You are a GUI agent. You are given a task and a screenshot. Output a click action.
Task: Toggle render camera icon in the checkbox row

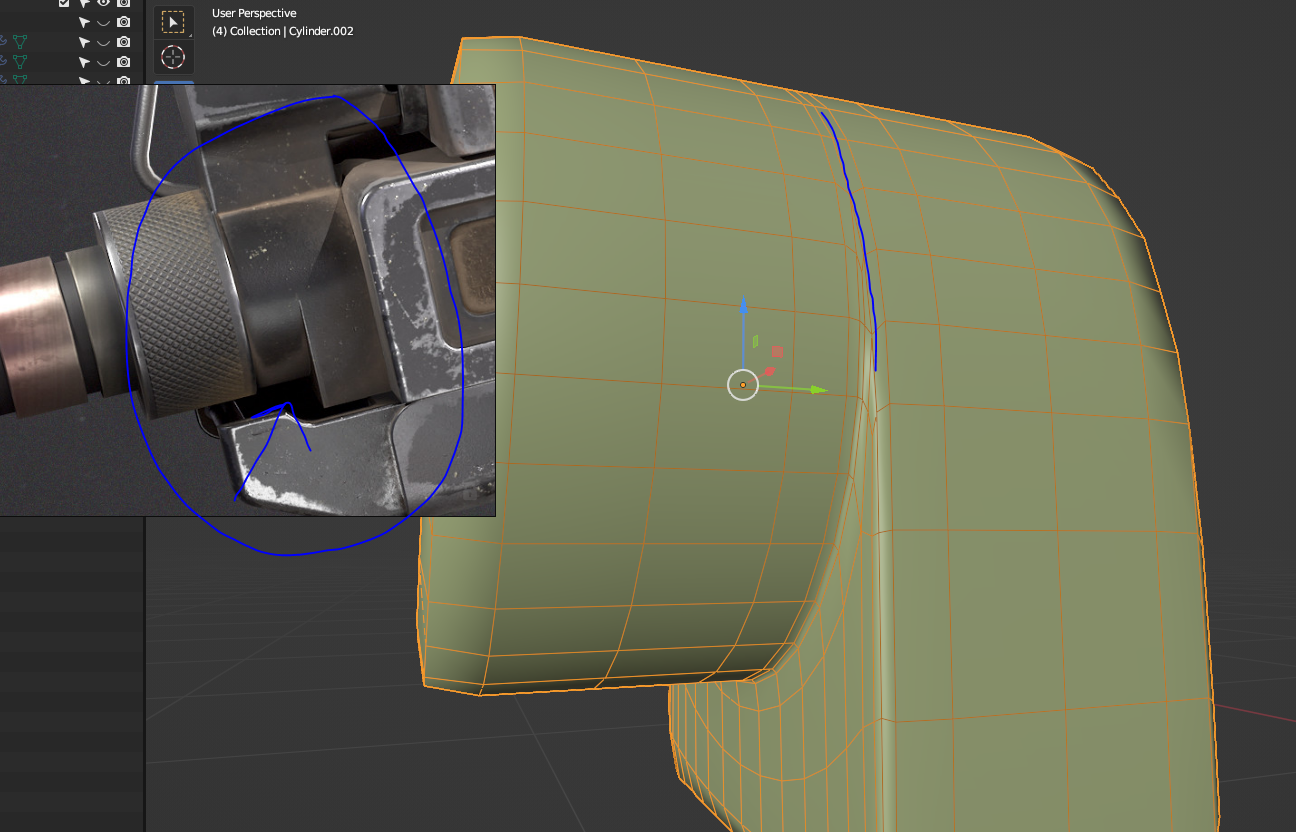point(123,3)
